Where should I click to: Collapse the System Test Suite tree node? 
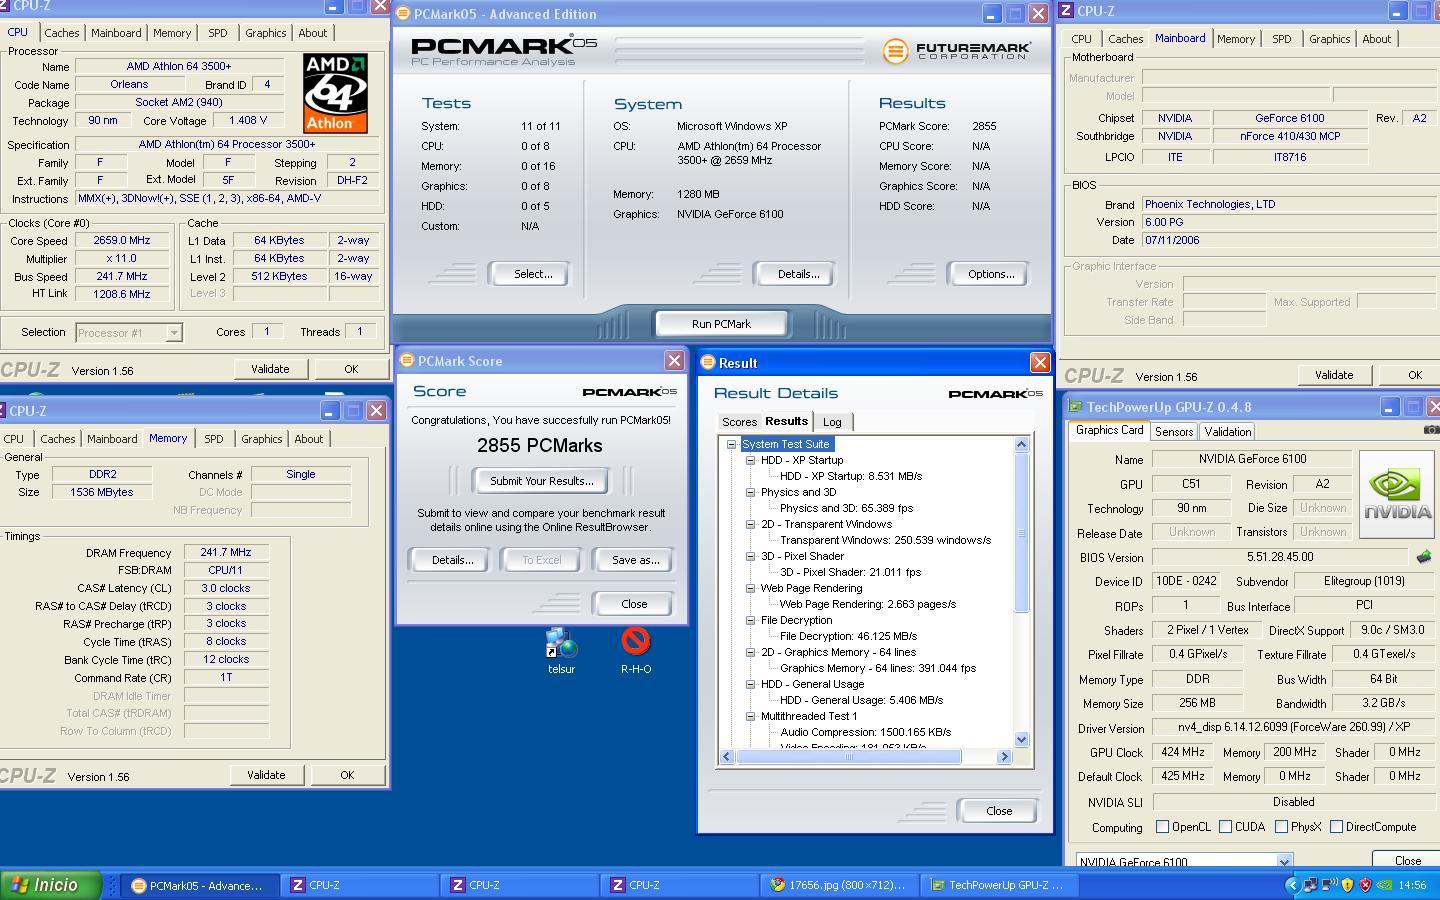[731, 444]
